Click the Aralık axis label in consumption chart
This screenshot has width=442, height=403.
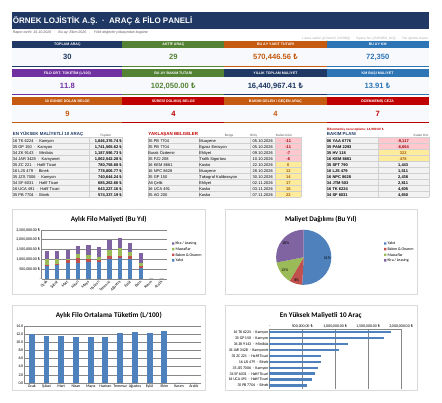(193, 386)
